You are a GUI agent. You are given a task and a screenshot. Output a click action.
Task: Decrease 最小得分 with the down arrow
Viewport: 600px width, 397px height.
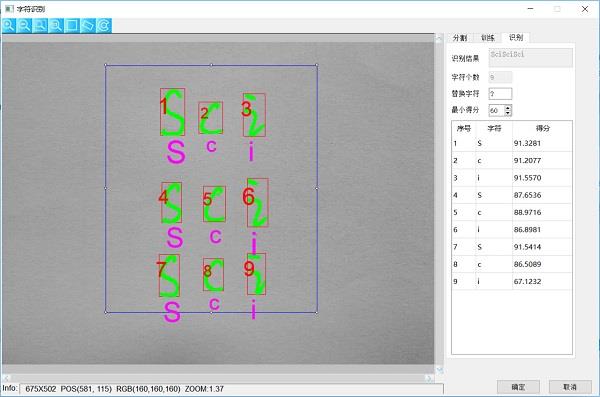coord(508,113)
